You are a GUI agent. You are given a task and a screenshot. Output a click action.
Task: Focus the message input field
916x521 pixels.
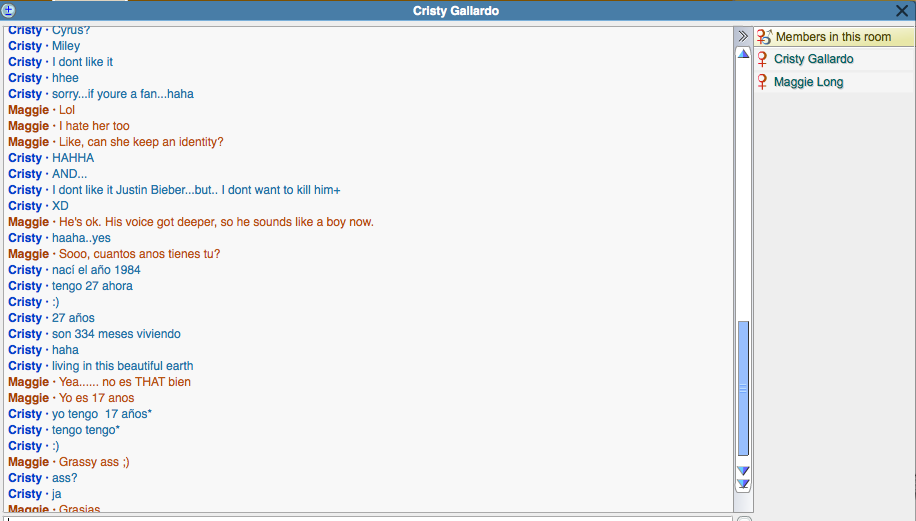click(x=368, y=518)
